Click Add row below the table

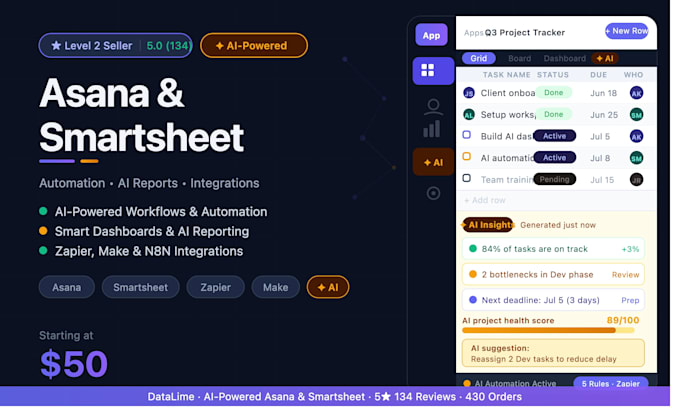coord(485,200)
